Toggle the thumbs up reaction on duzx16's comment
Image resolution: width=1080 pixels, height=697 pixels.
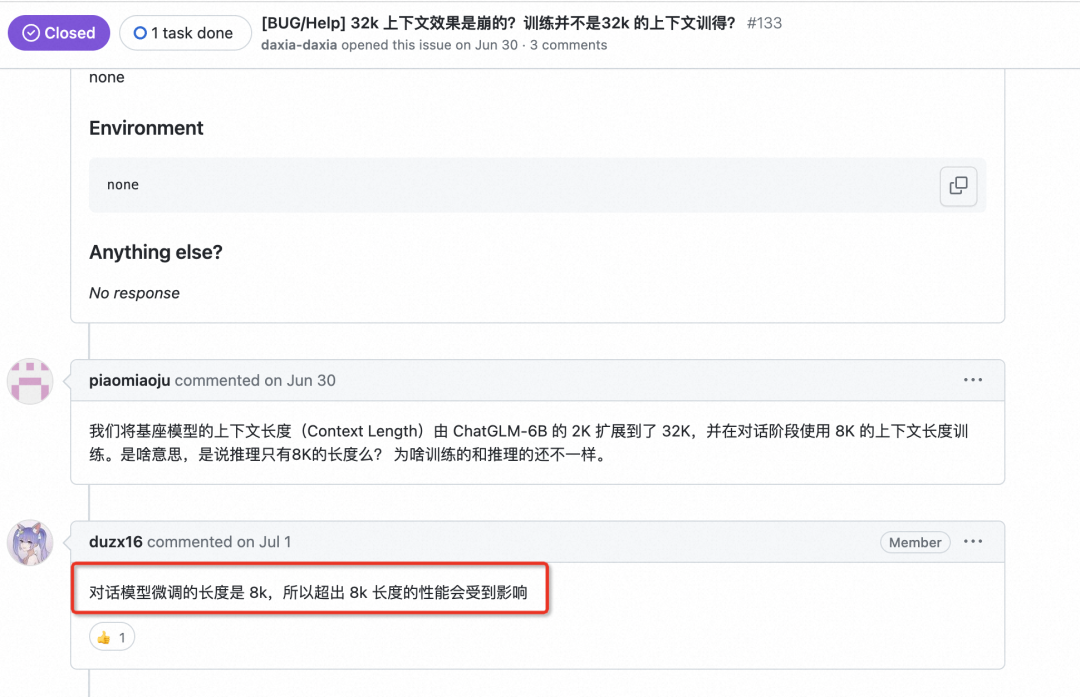pyautogui.click(x=112, y=637)
